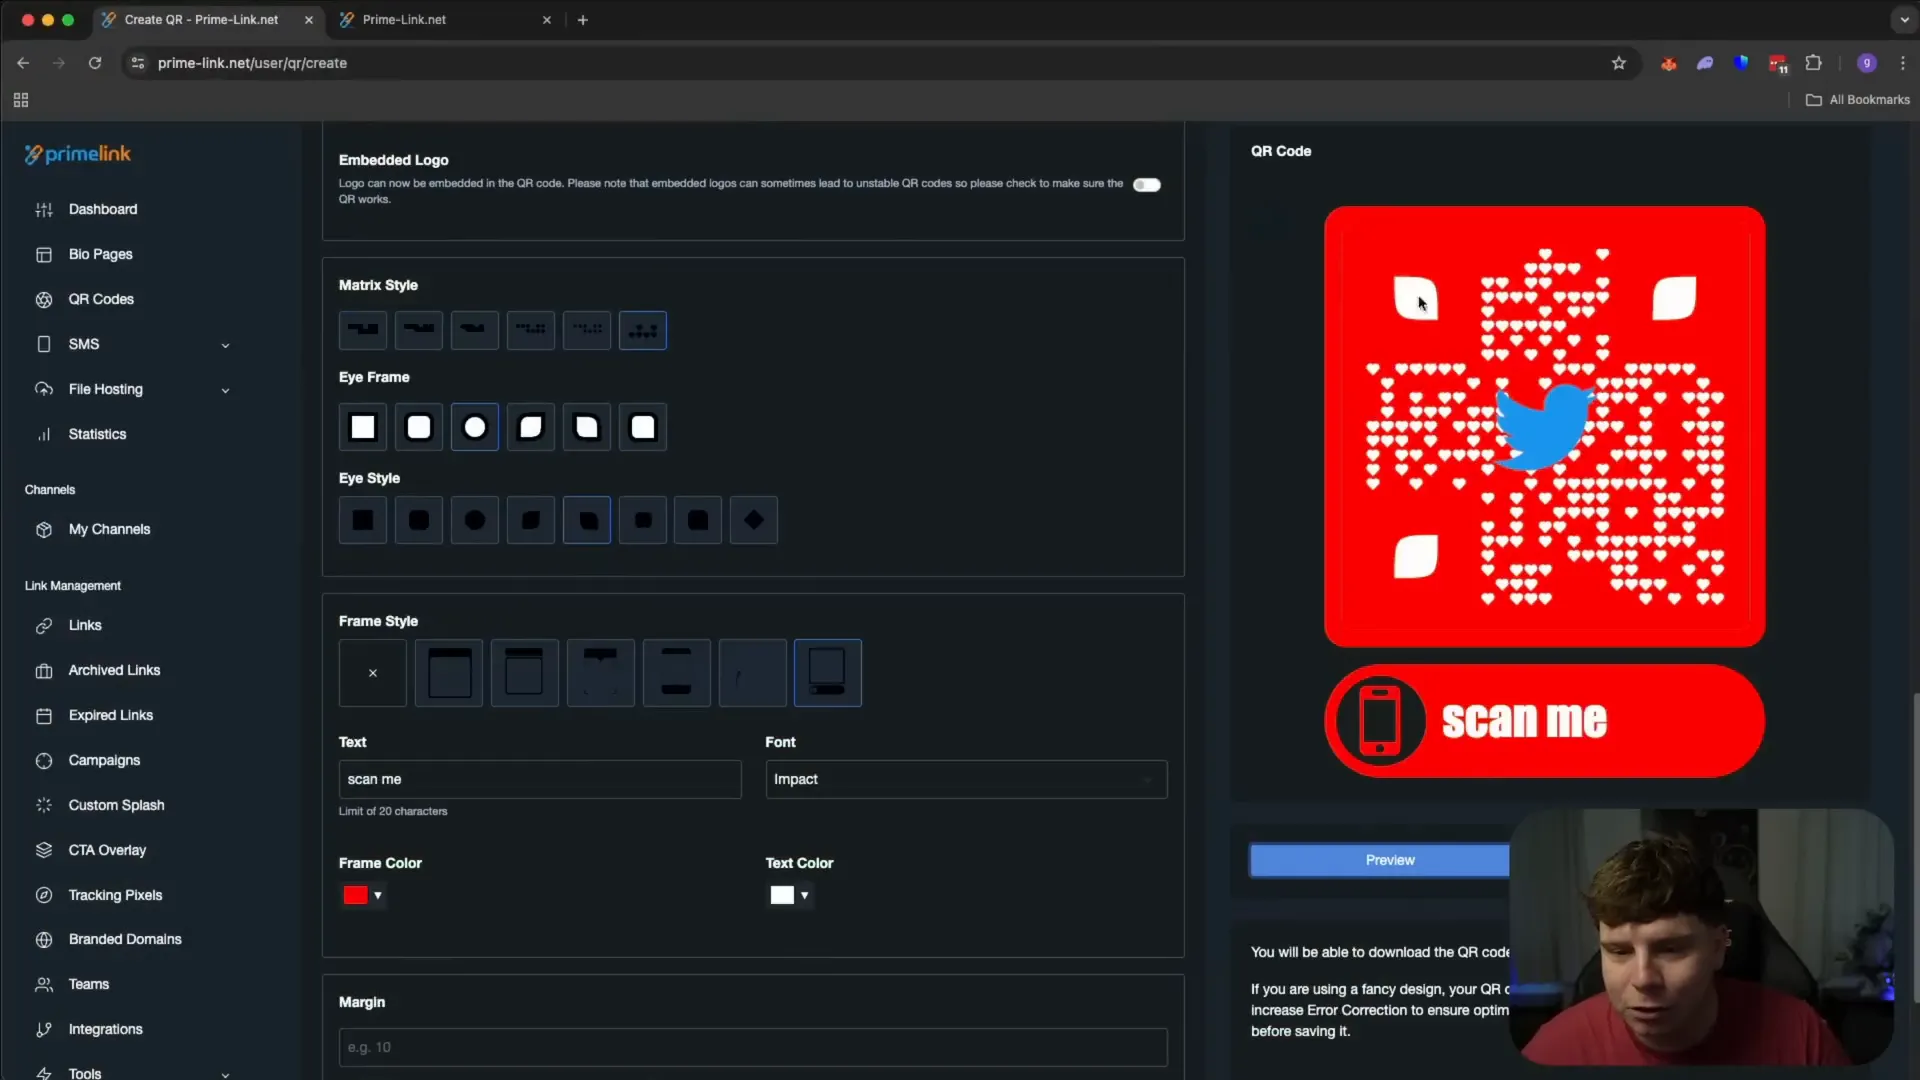The height and width of the screenshot is (1080, 1920).
Task: Reload the page
Action: coord(95,63)
